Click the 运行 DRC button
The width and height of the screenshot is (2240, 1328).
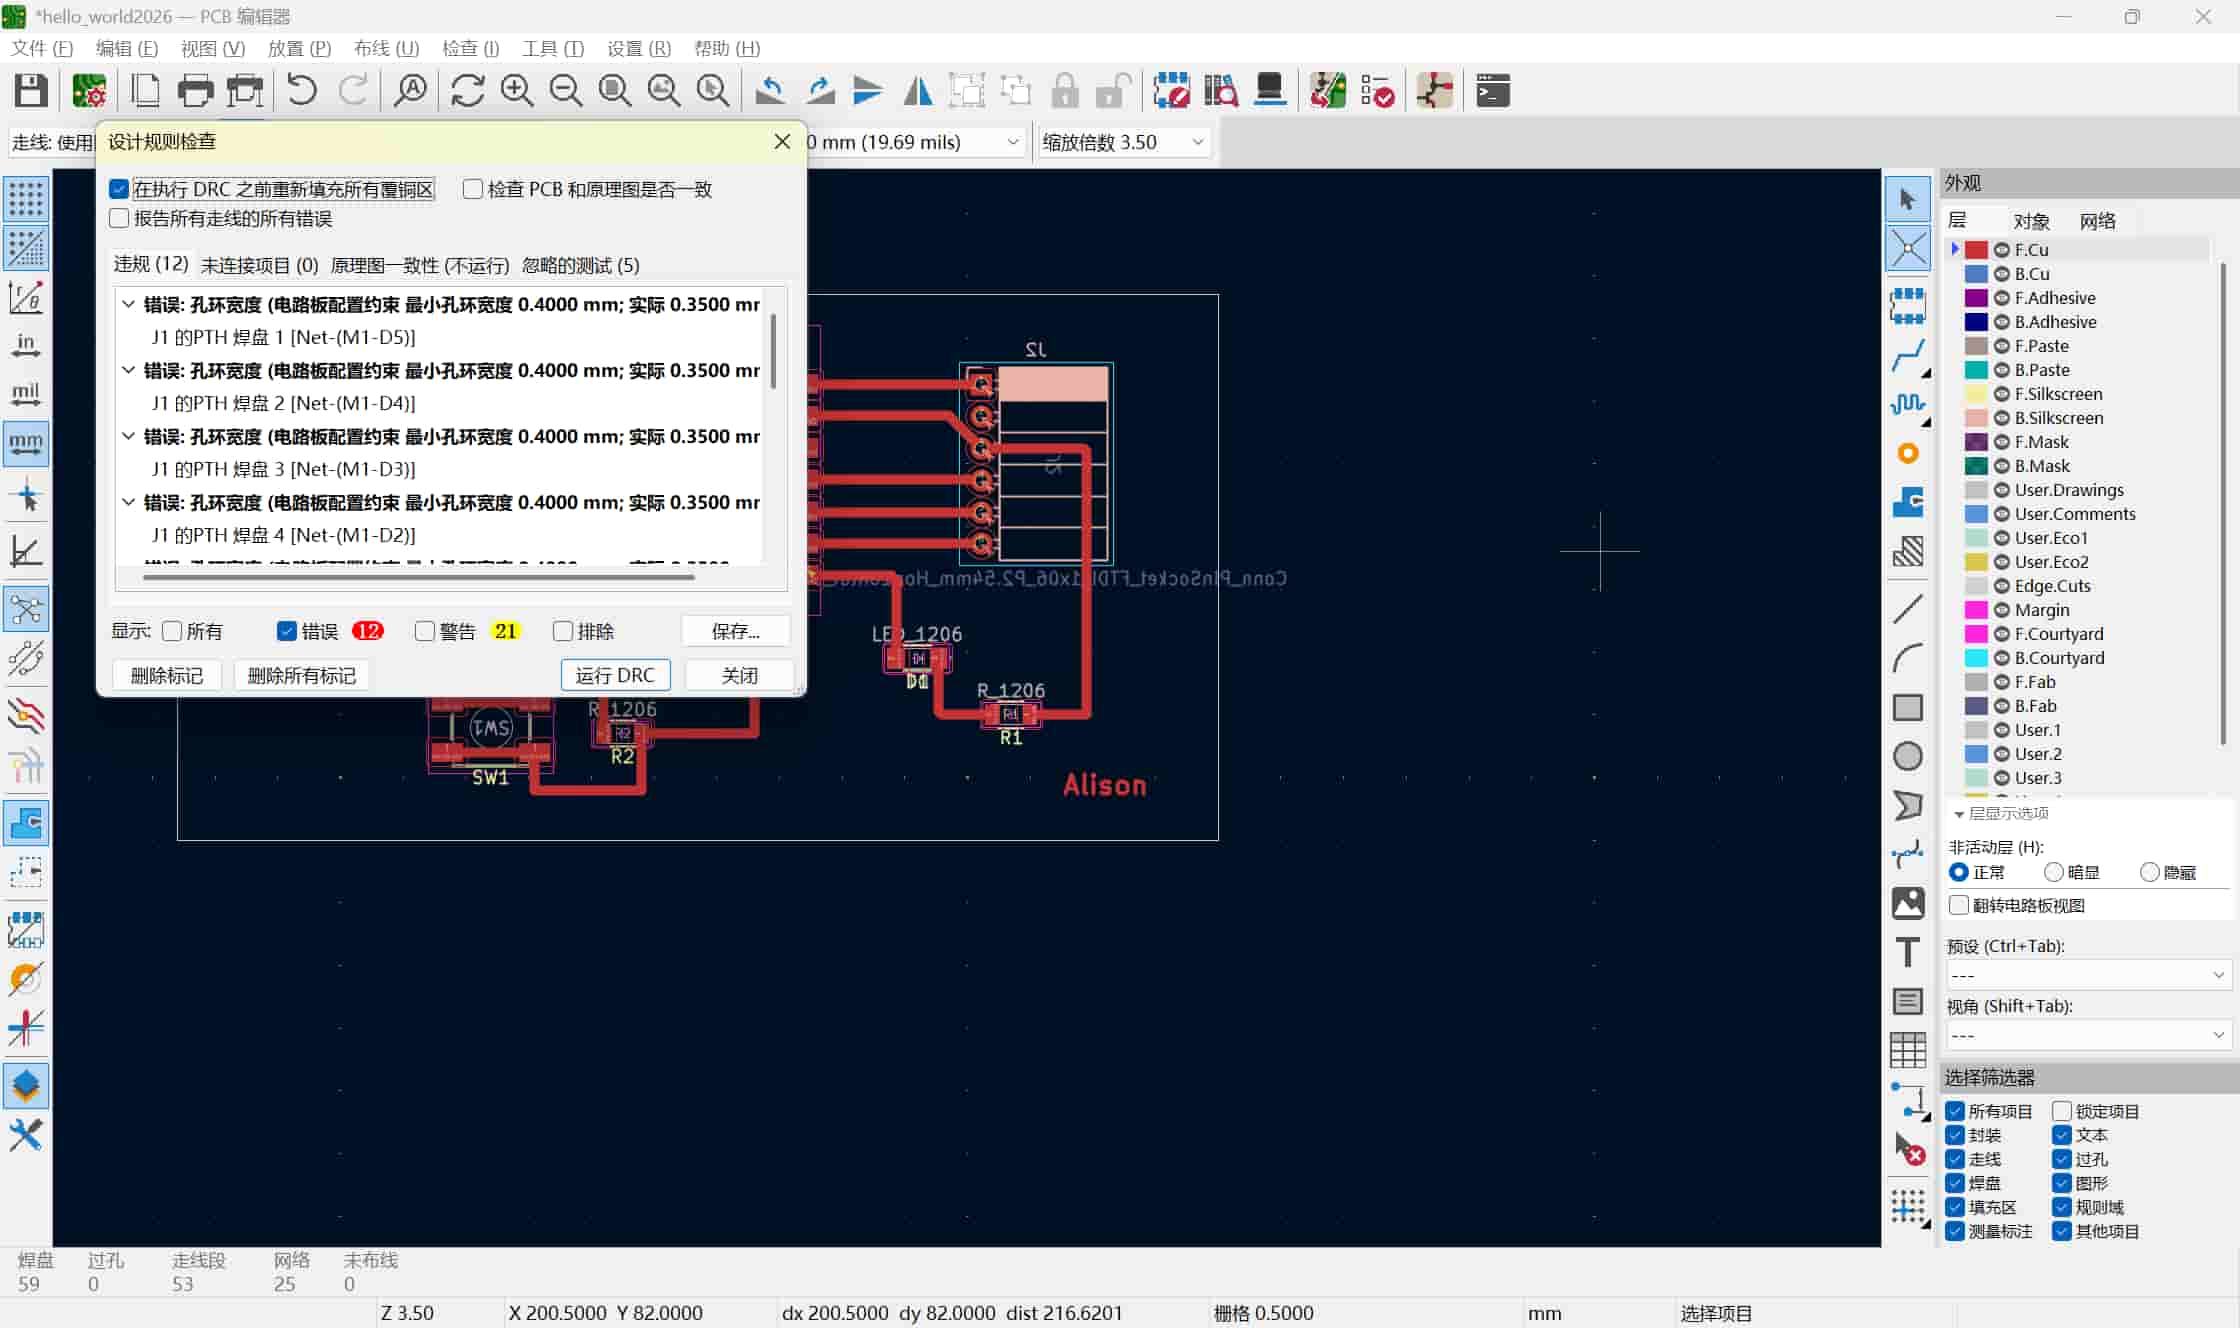614,675
